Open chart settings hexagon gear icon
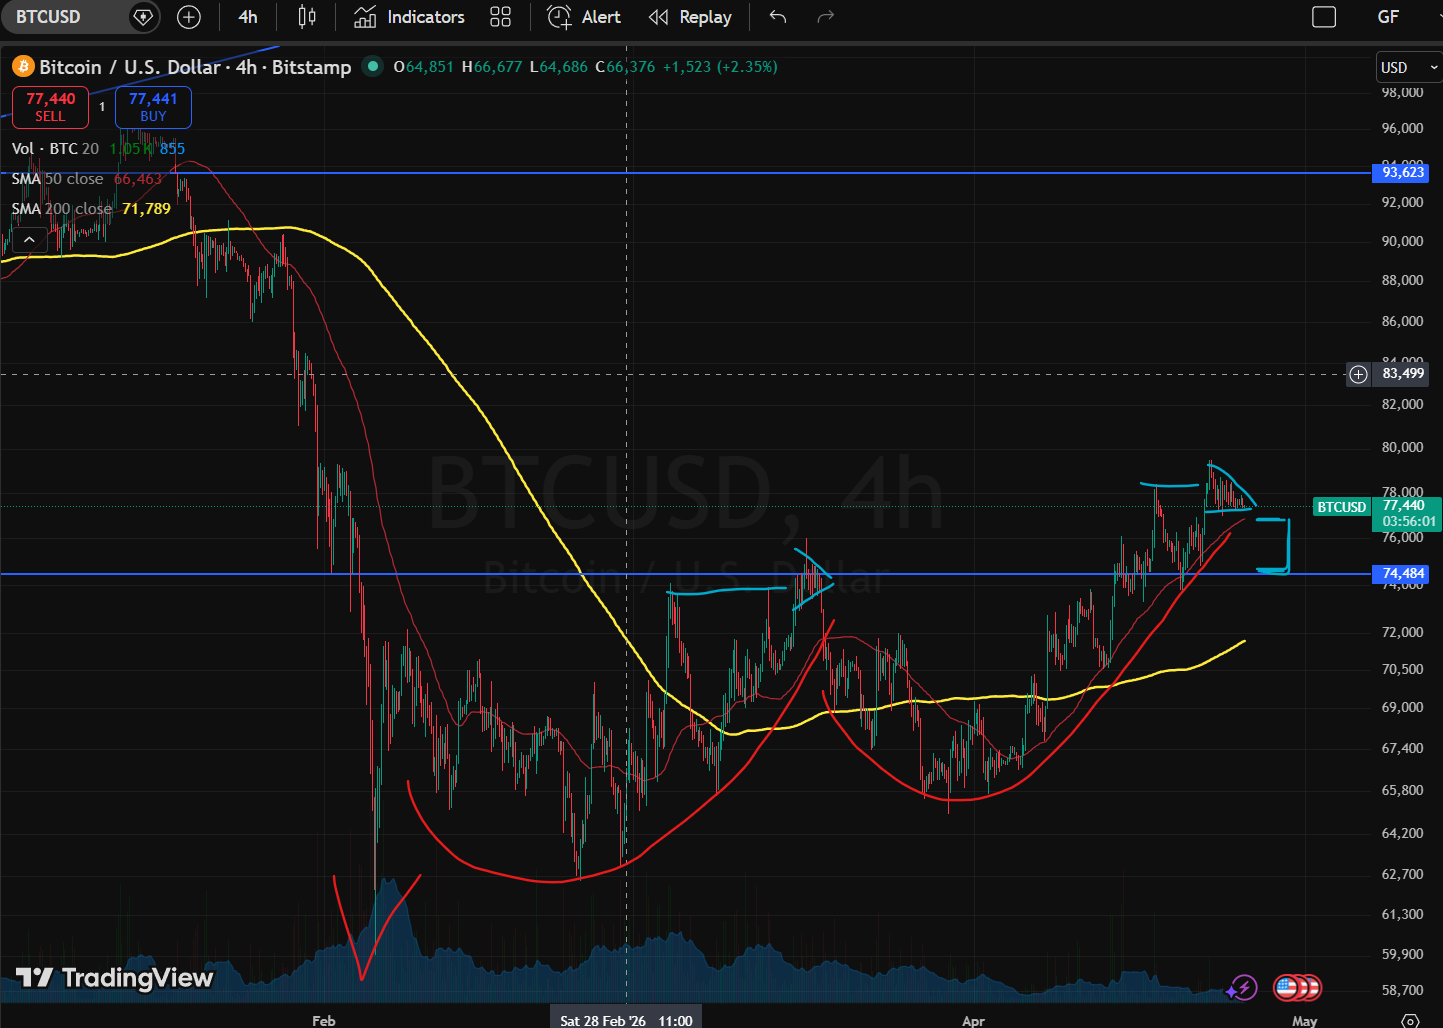1443x1028 pixels. (1410, 1020)
